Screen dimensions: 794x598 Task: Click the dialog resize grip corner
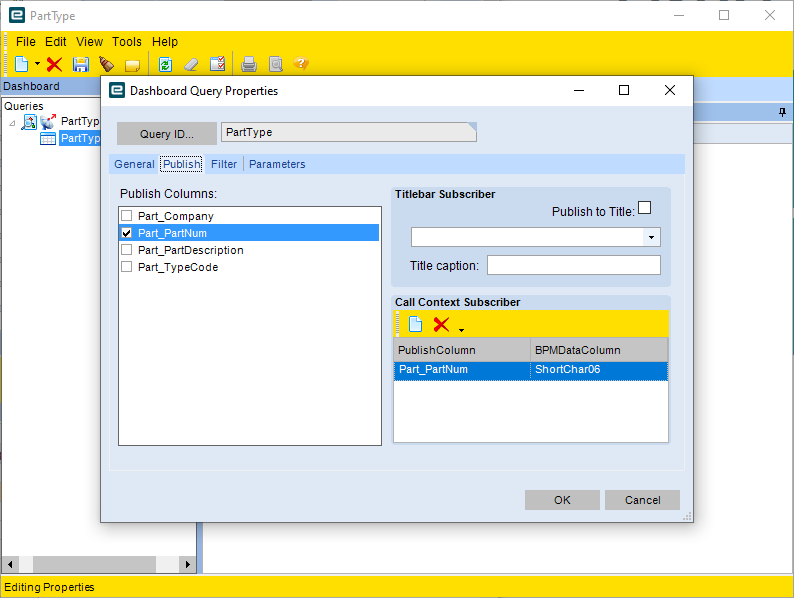(687, 516)
